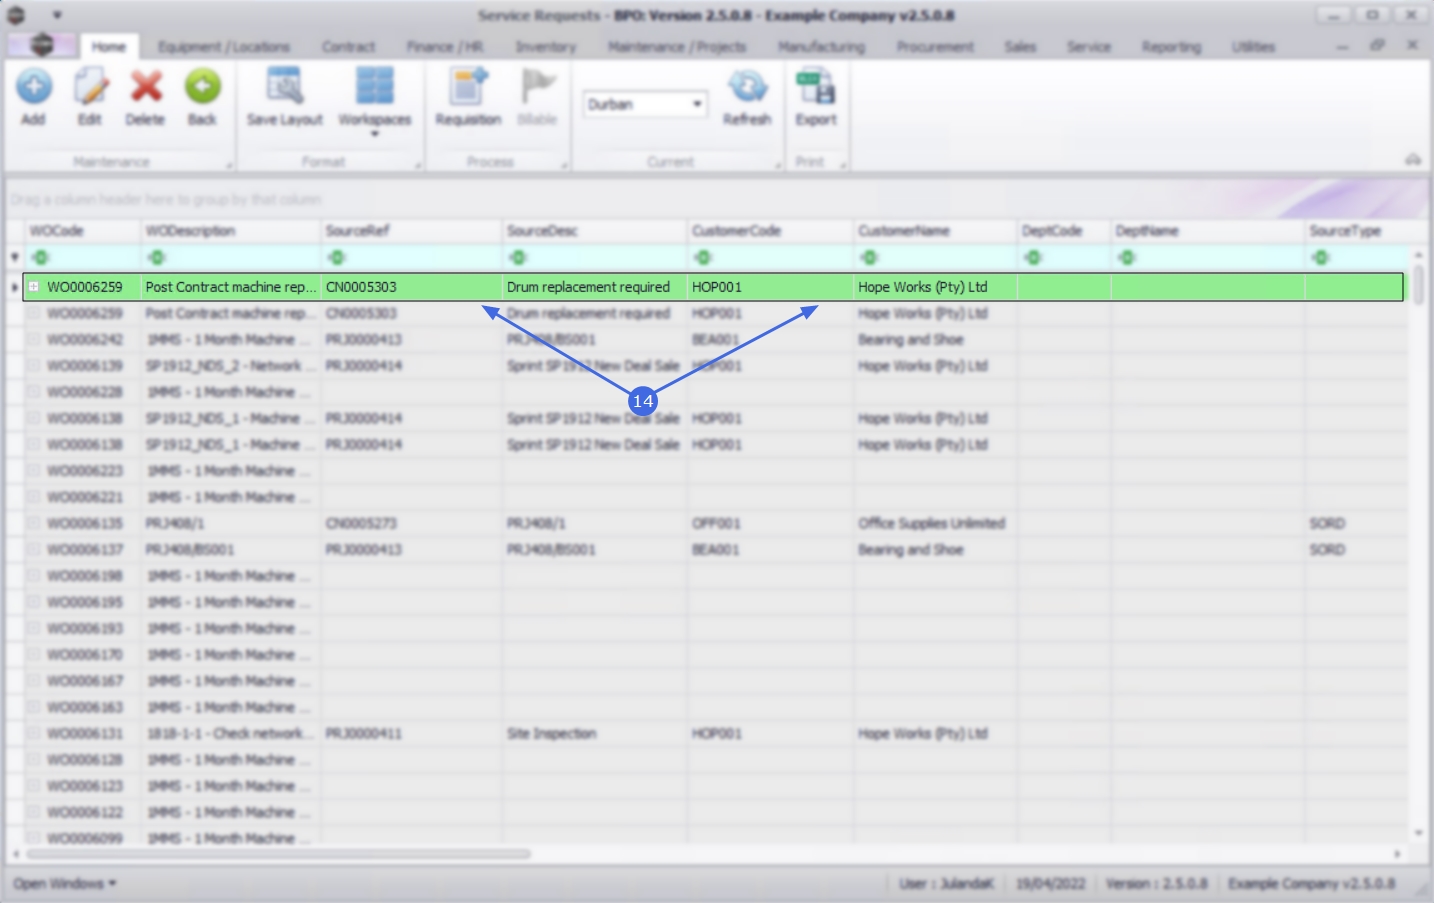This screenshot has height=903, width=1434.
Task: Select the CN0005303 cell in the highlighted row
Action: [411, 287]
